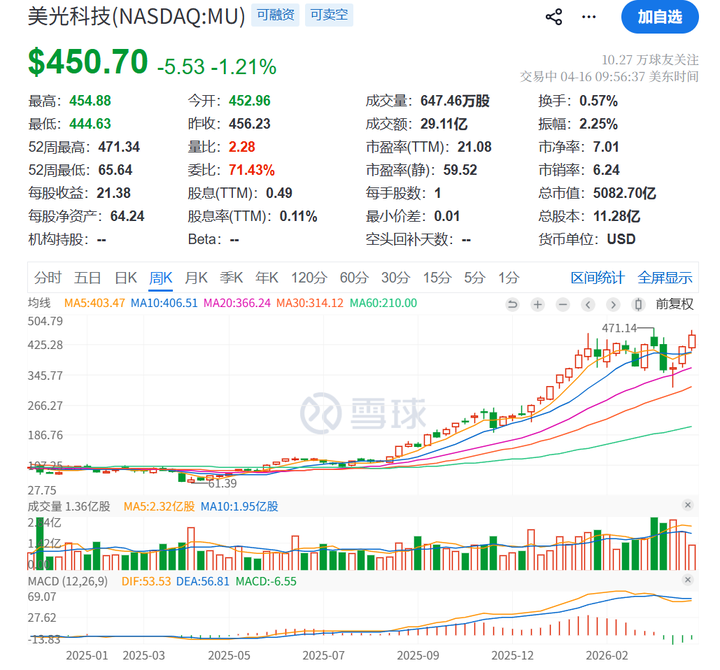Screen dimensions: 720x670
Task: Open 区间统计 range statistics
Action: point(597,277)
